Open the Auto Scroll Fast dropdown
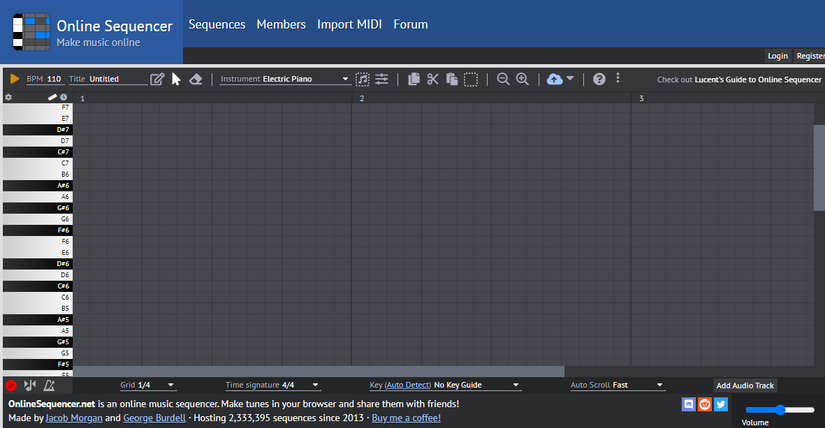This screenshot has width=825, height=428. click(x=617, y=385)
